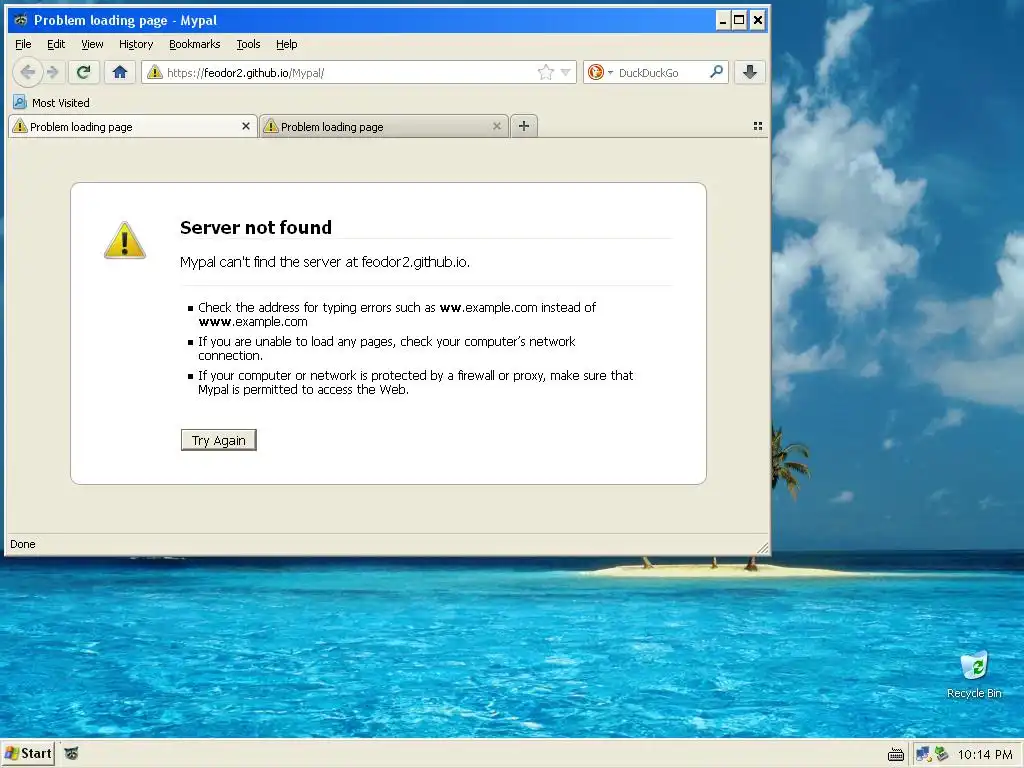This screenshot has width=1024, height=768.
Task: Show the all tabs list button
Action: pos(758,126)
